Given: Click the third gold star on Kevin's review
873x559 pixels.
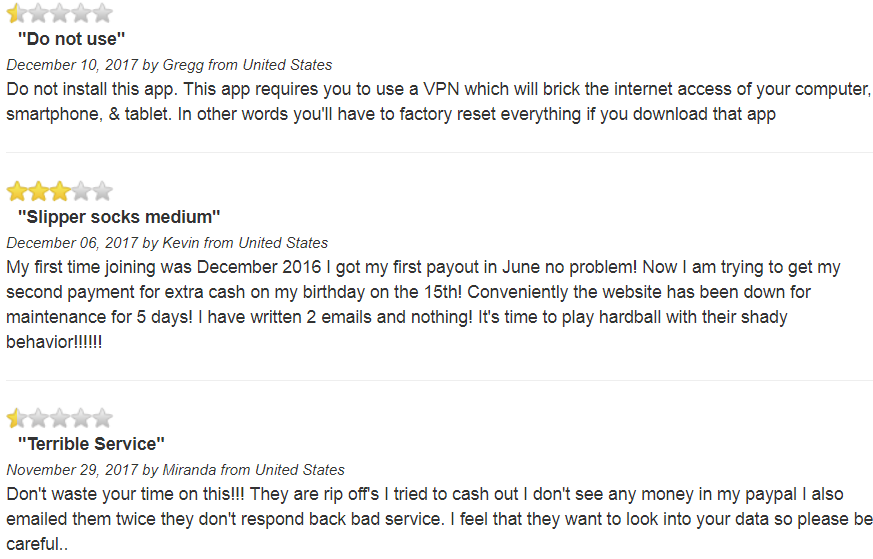Looking at the screenshot, I should coord(60,192).
